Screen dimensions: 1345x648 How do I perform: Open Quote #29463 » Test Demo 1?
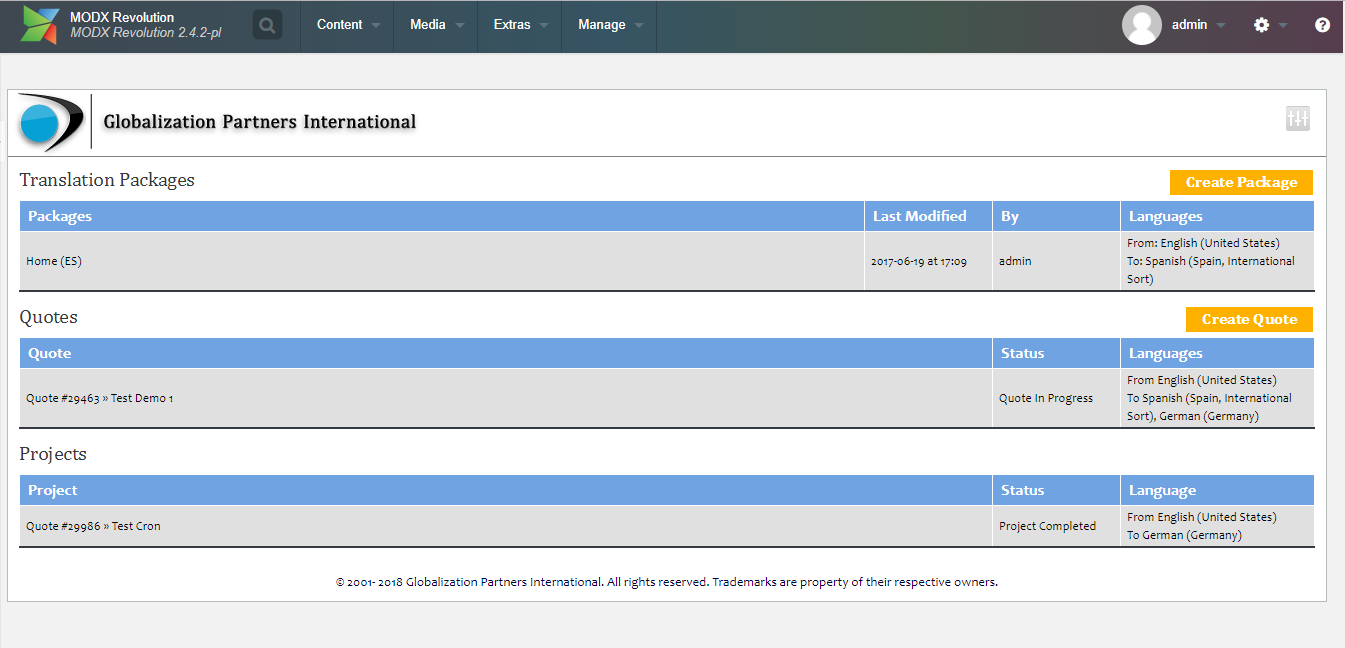tap(100, 398)
